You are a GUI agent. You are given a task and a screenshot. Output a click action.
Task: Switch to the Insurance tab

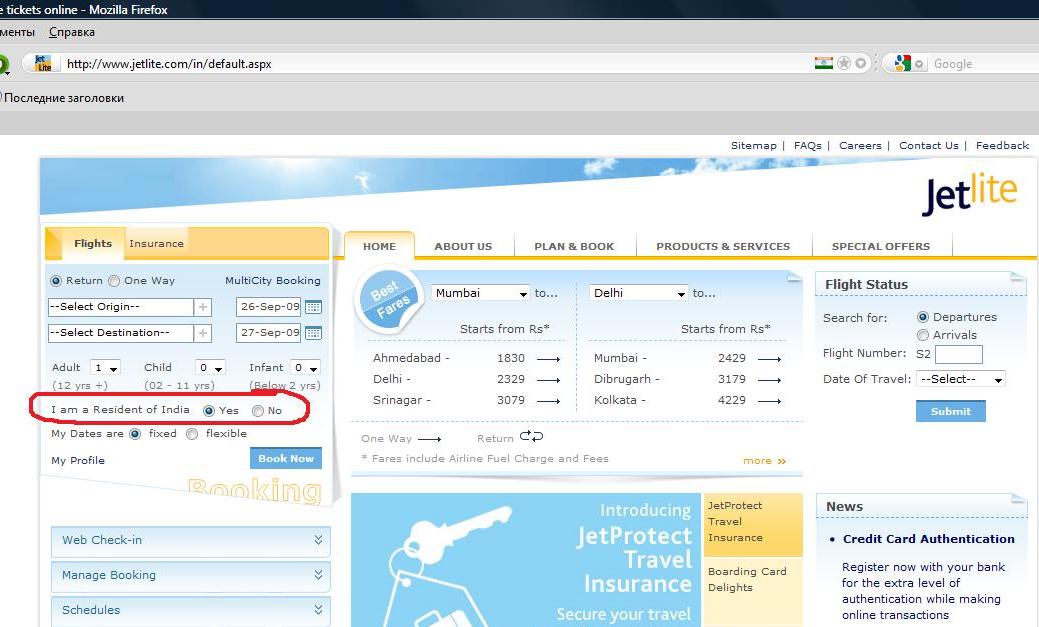pyautogui.click(x=156, y=243)
